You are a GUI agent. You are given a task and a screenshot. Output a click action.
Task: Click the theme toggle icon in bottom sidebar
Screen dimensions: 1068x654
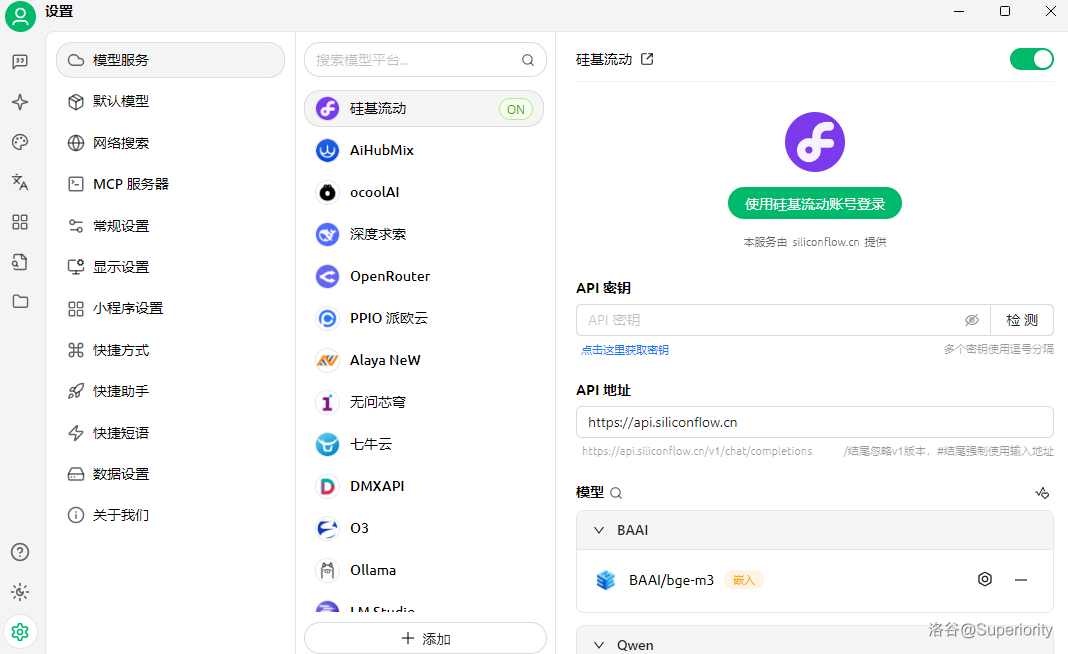(20, 592)
